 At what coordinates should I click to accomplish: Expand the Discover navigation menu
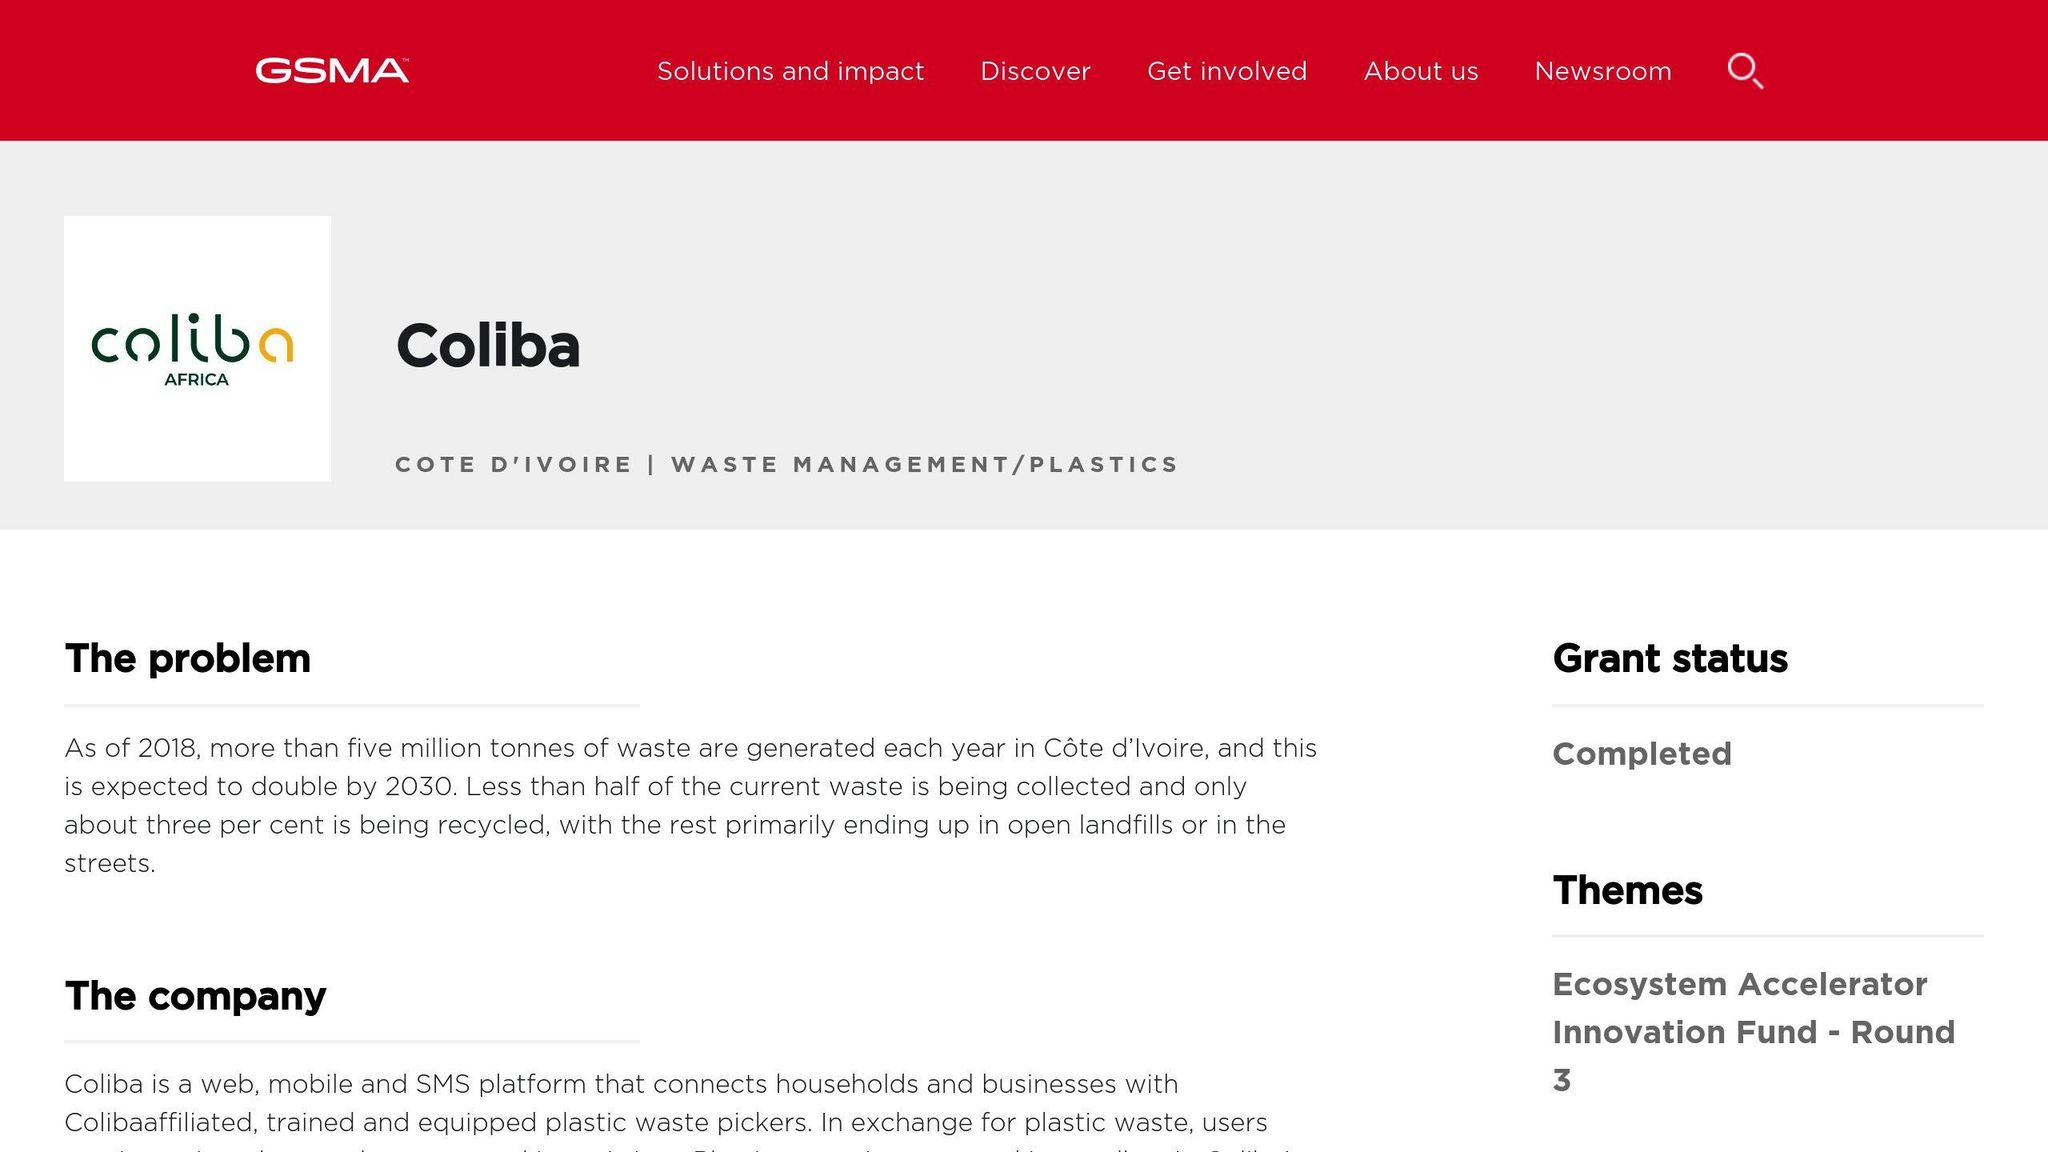1035,71
